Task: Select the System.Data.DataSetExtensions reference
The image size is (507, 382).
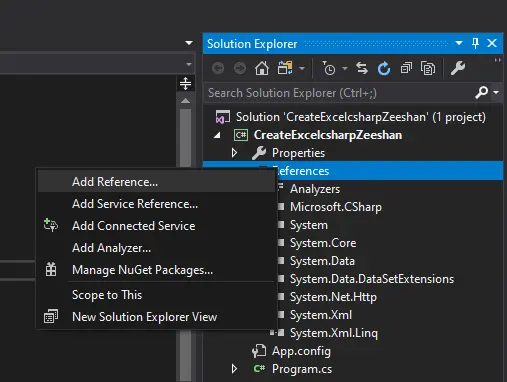Action: point(372,279)
